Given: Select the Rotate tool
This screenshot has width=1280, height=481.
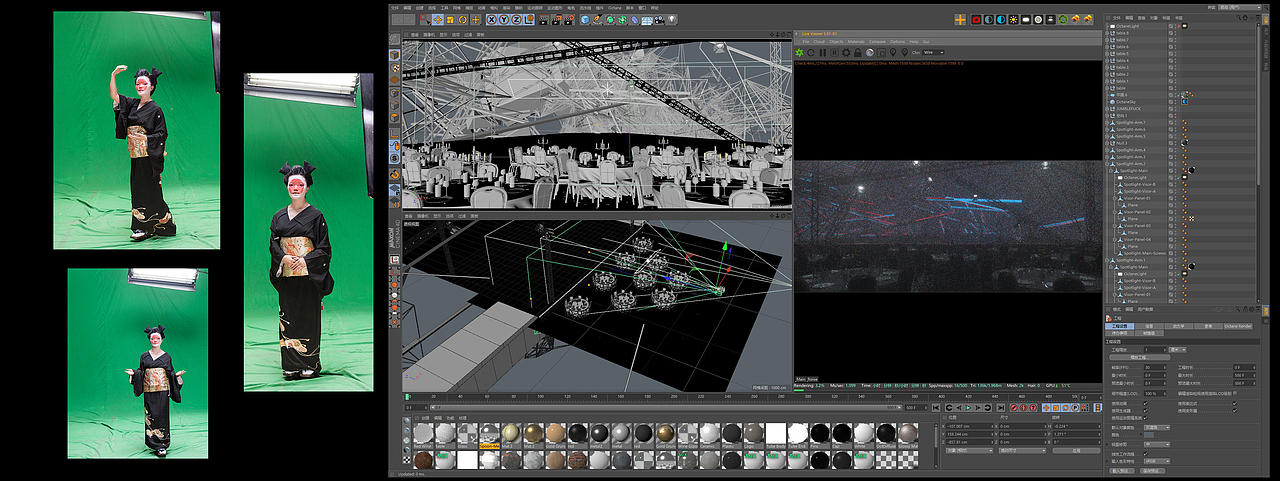Looking at the screenshot, I should (x=462, y=20).
